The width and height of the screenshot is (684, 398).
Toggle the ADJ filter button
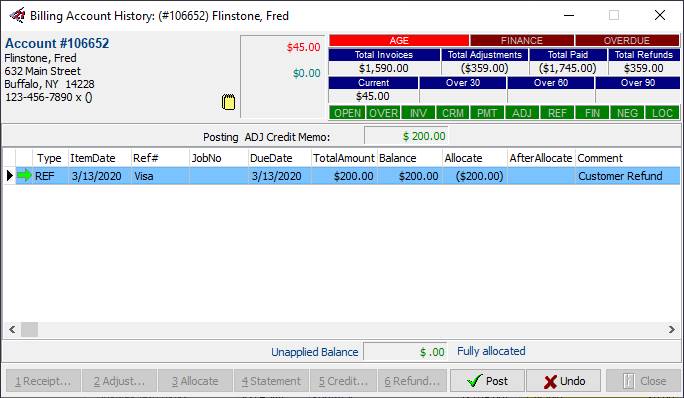coord(522,113)
